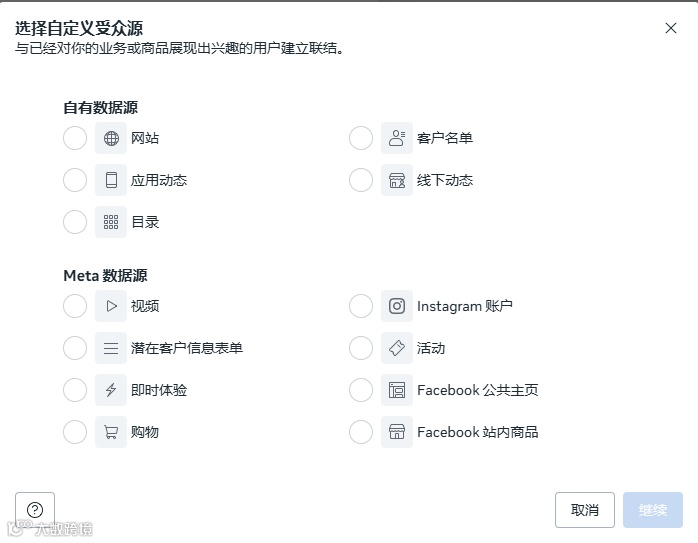Click the grid icon for 目录
Viewport: 698px width, 543px height.
(111, 222)
